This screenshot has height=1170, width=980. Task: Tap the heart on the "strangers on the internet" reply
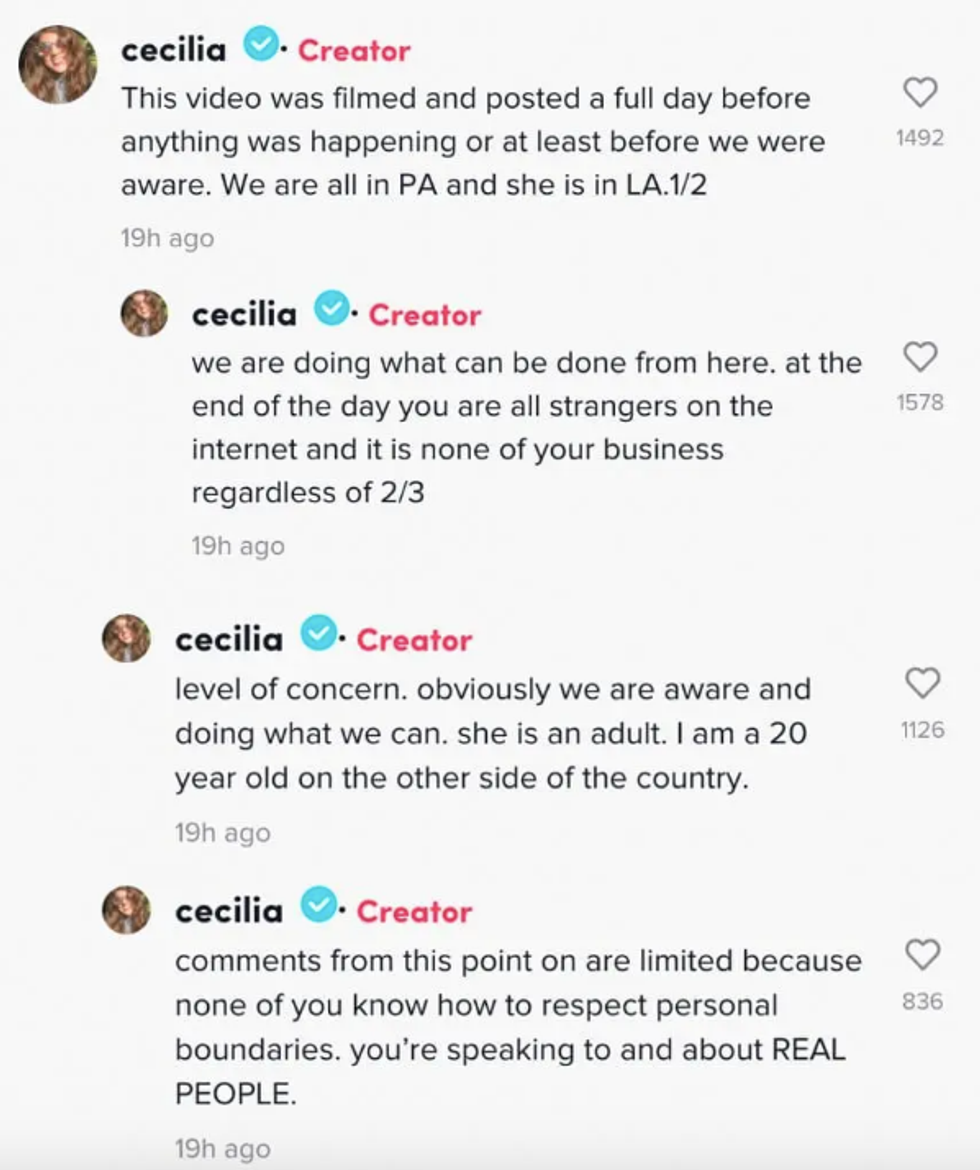tap(920, 356)
